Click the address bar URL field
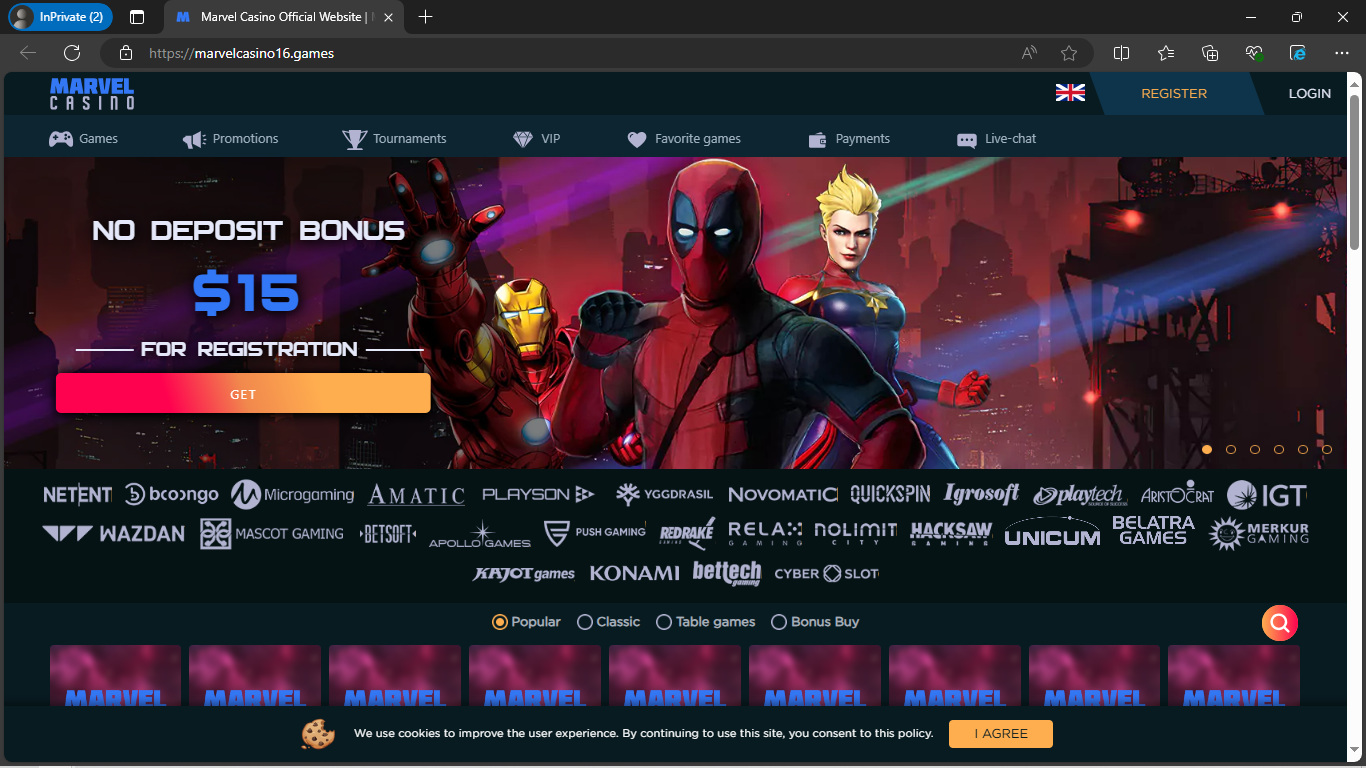The width and height of the screenshot is (1366, 768). 560,53
